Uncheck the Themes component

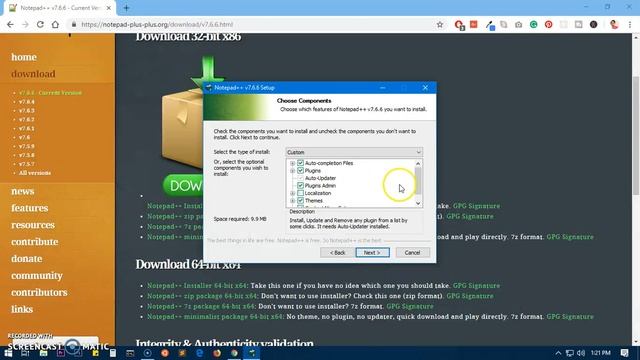[x=300, y=200]
